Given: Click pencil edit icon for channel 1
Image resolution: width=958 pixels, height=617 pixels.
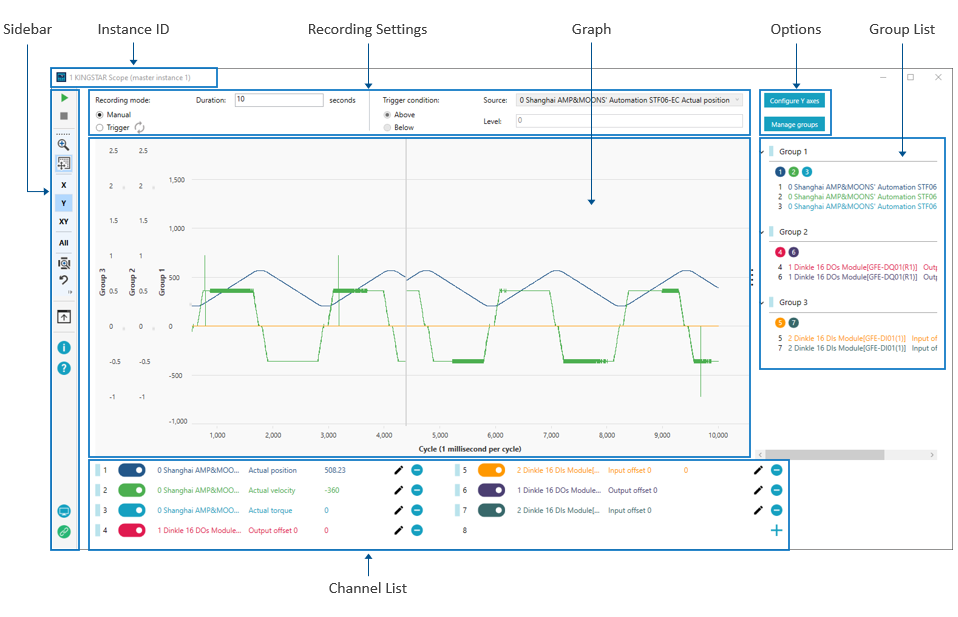Looking at the screenshot, I should (x=399, y=470).
